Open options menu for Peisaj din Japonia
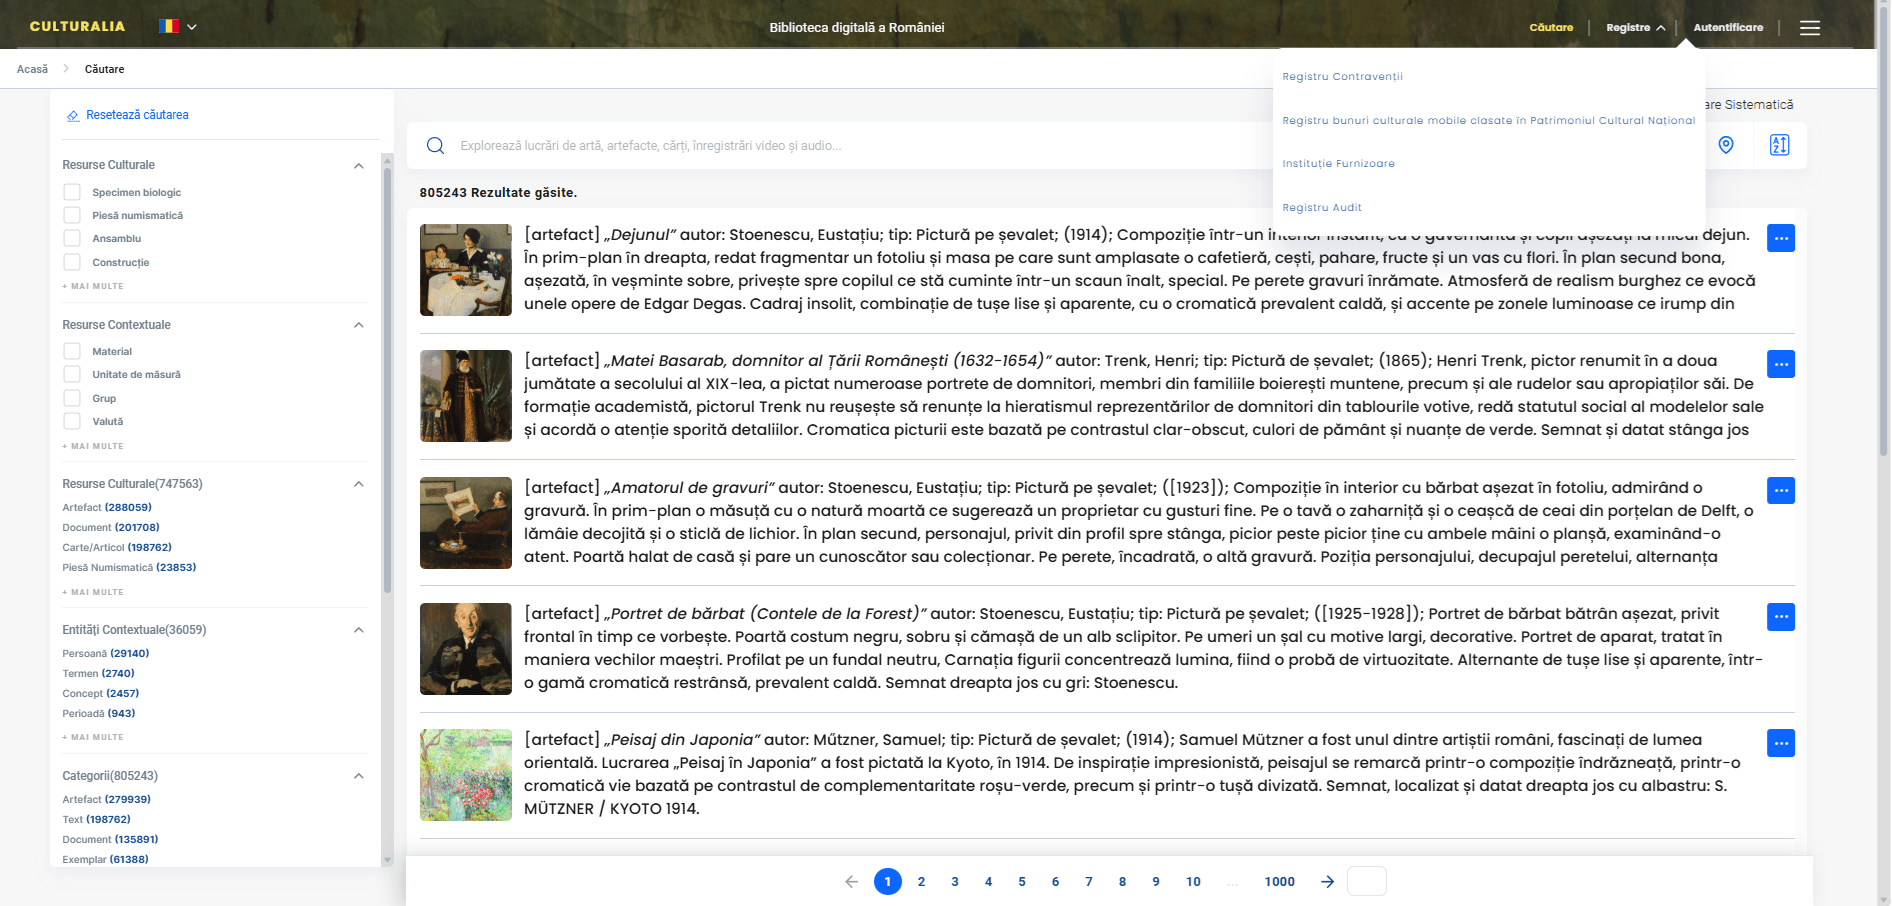 pyautogui.click(x=1780, y=743)
